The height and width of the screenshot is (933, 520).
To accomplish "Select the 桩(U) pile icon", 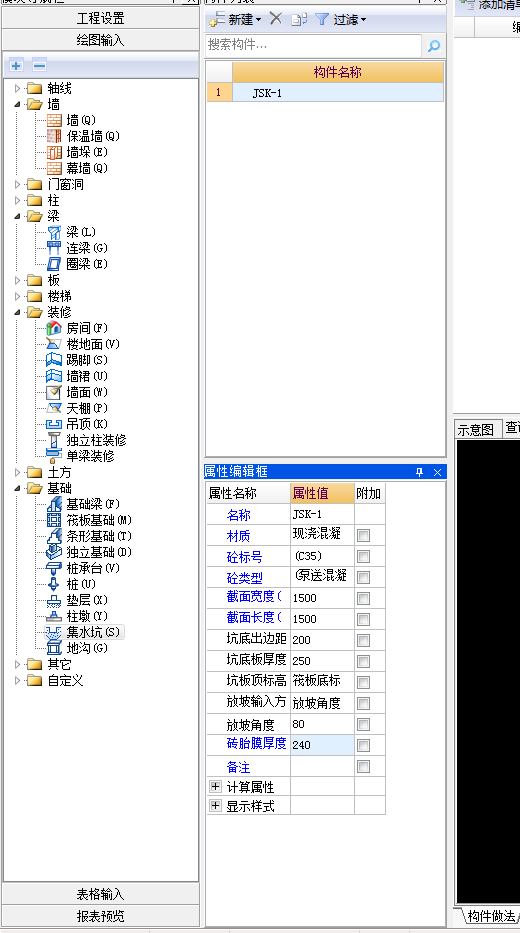I will (54, 584).
